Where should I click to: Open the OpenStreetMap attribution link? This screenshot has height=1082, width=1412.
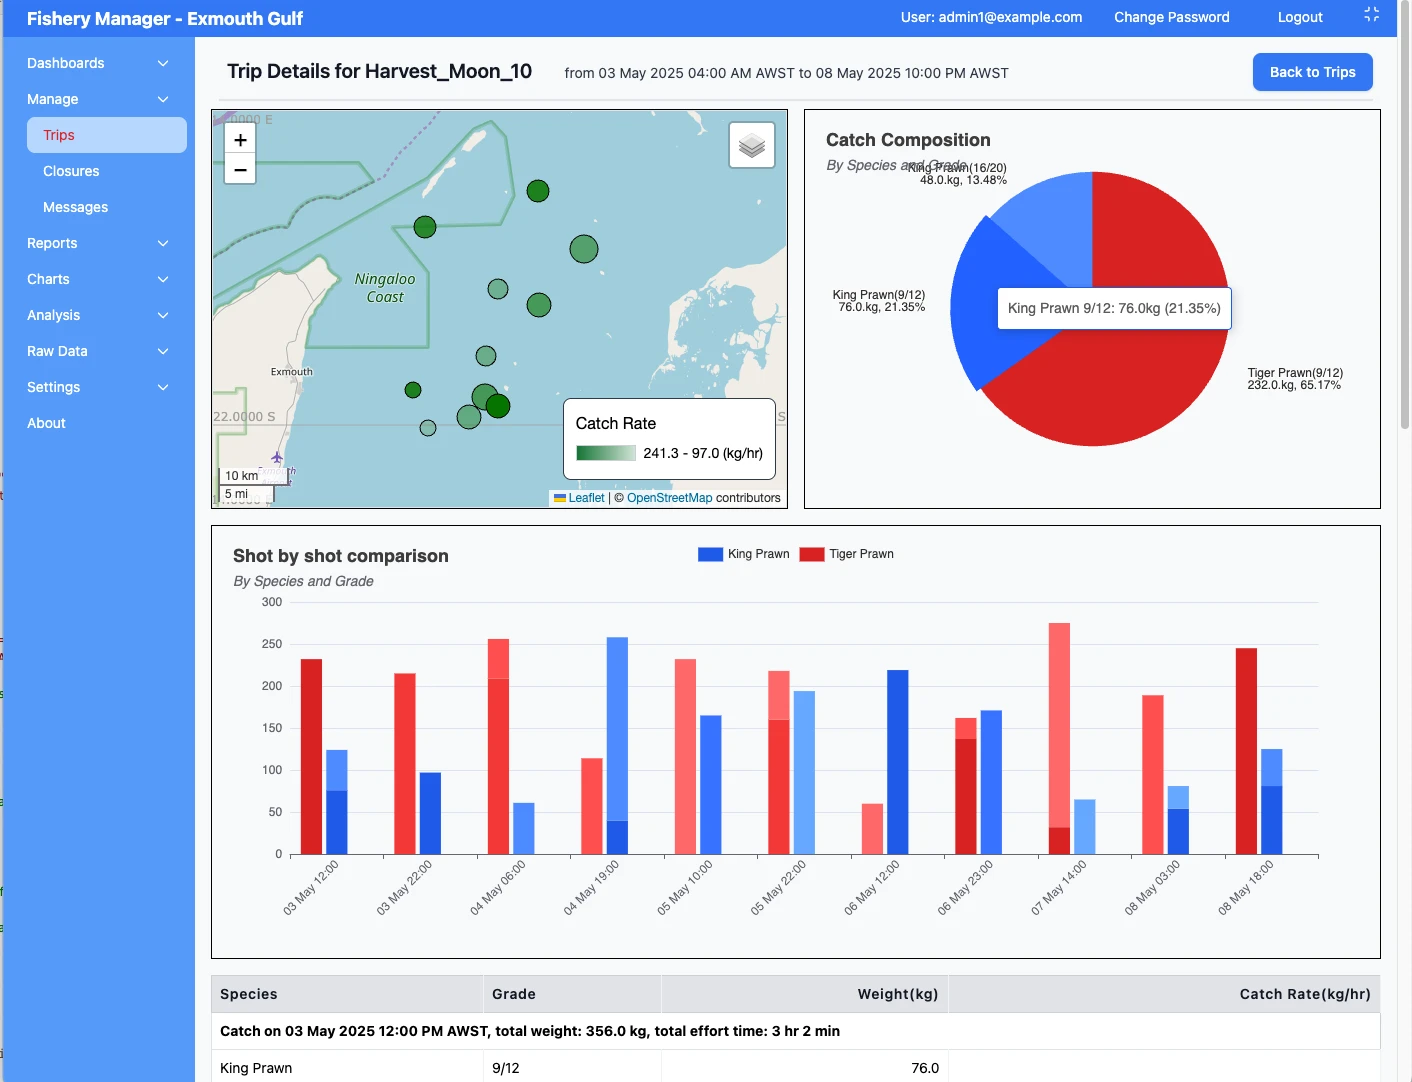click(669, 498)
